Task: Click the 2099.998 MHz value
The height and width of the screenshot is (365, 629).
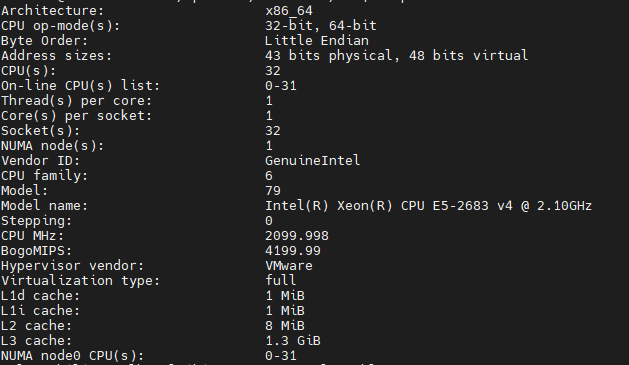Action: (x=297, y=235)
